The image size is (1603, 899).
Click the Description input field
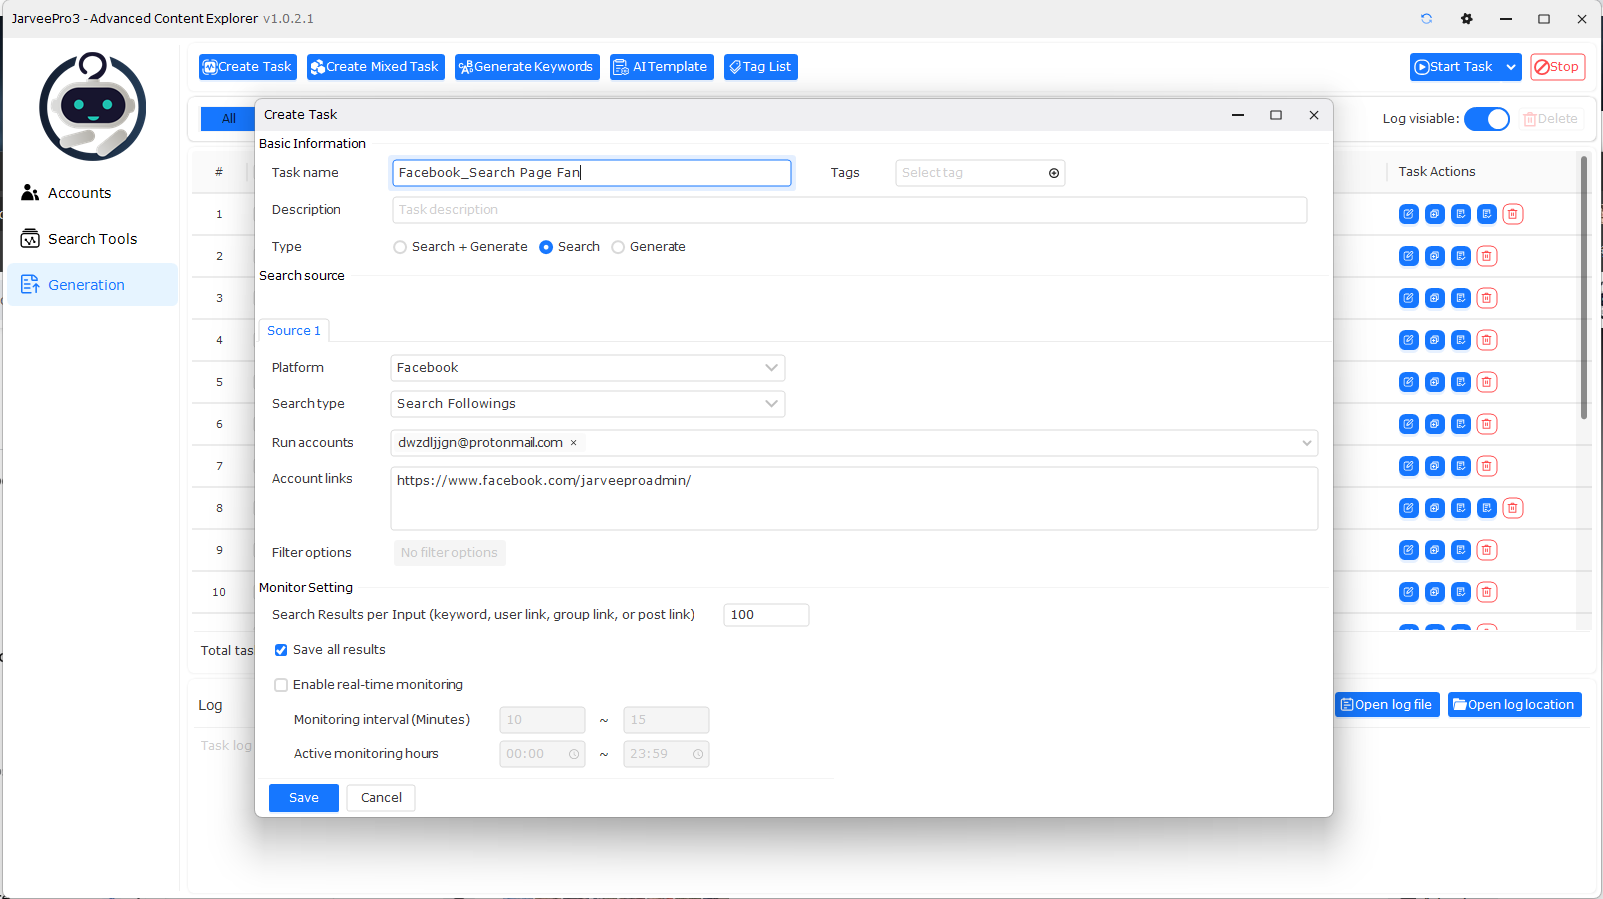[x=849, y=210]
